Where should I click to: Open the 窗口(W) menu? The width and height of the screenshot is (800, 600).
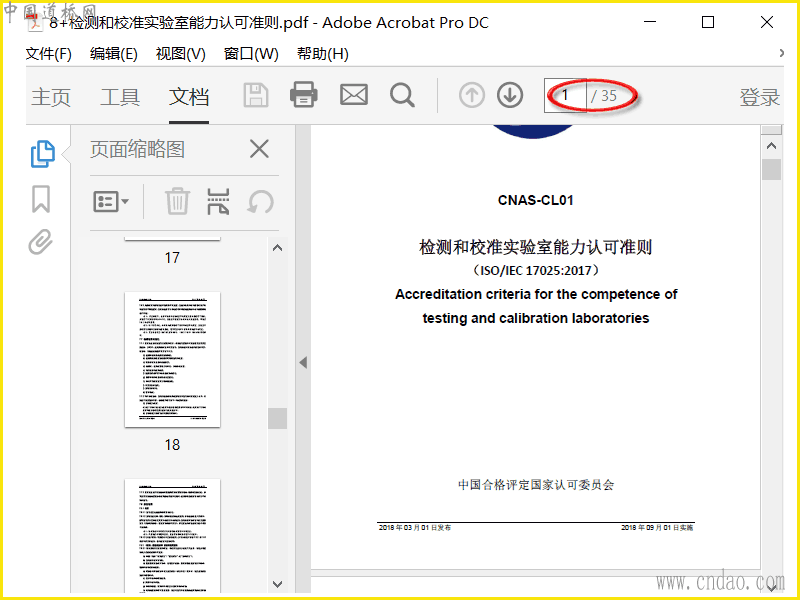click(251, 54)
